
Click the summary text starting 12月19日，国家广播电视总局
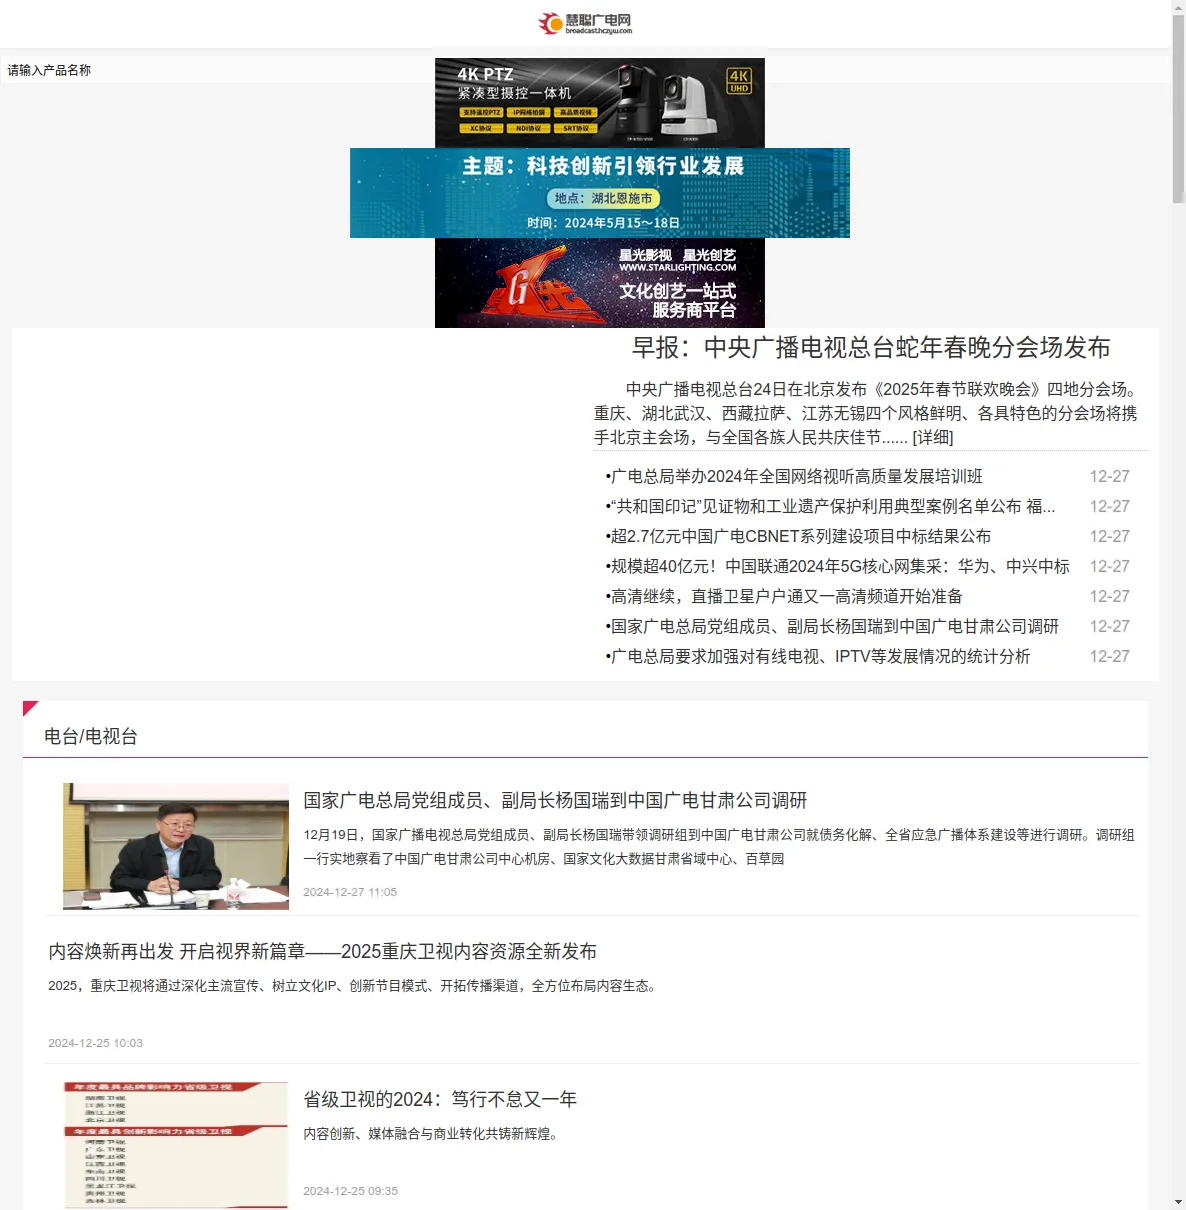tap(719, 846)
